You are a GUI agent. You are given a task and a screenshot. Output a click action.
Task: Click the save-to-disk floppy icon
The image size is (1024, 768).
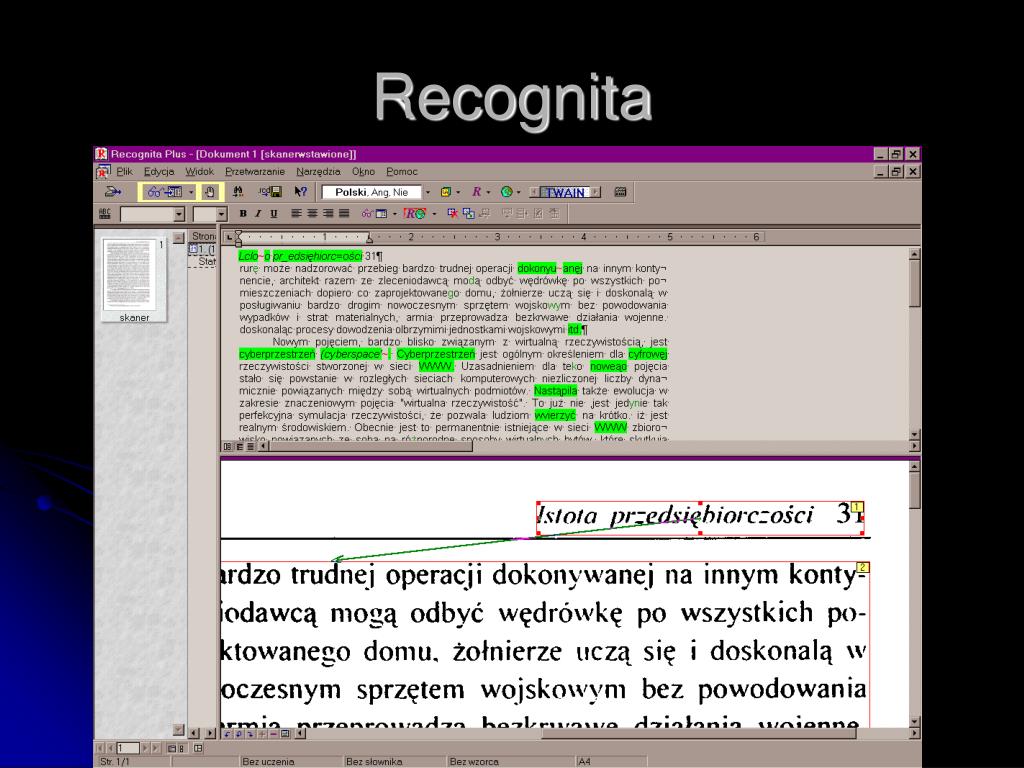point(270,192)
